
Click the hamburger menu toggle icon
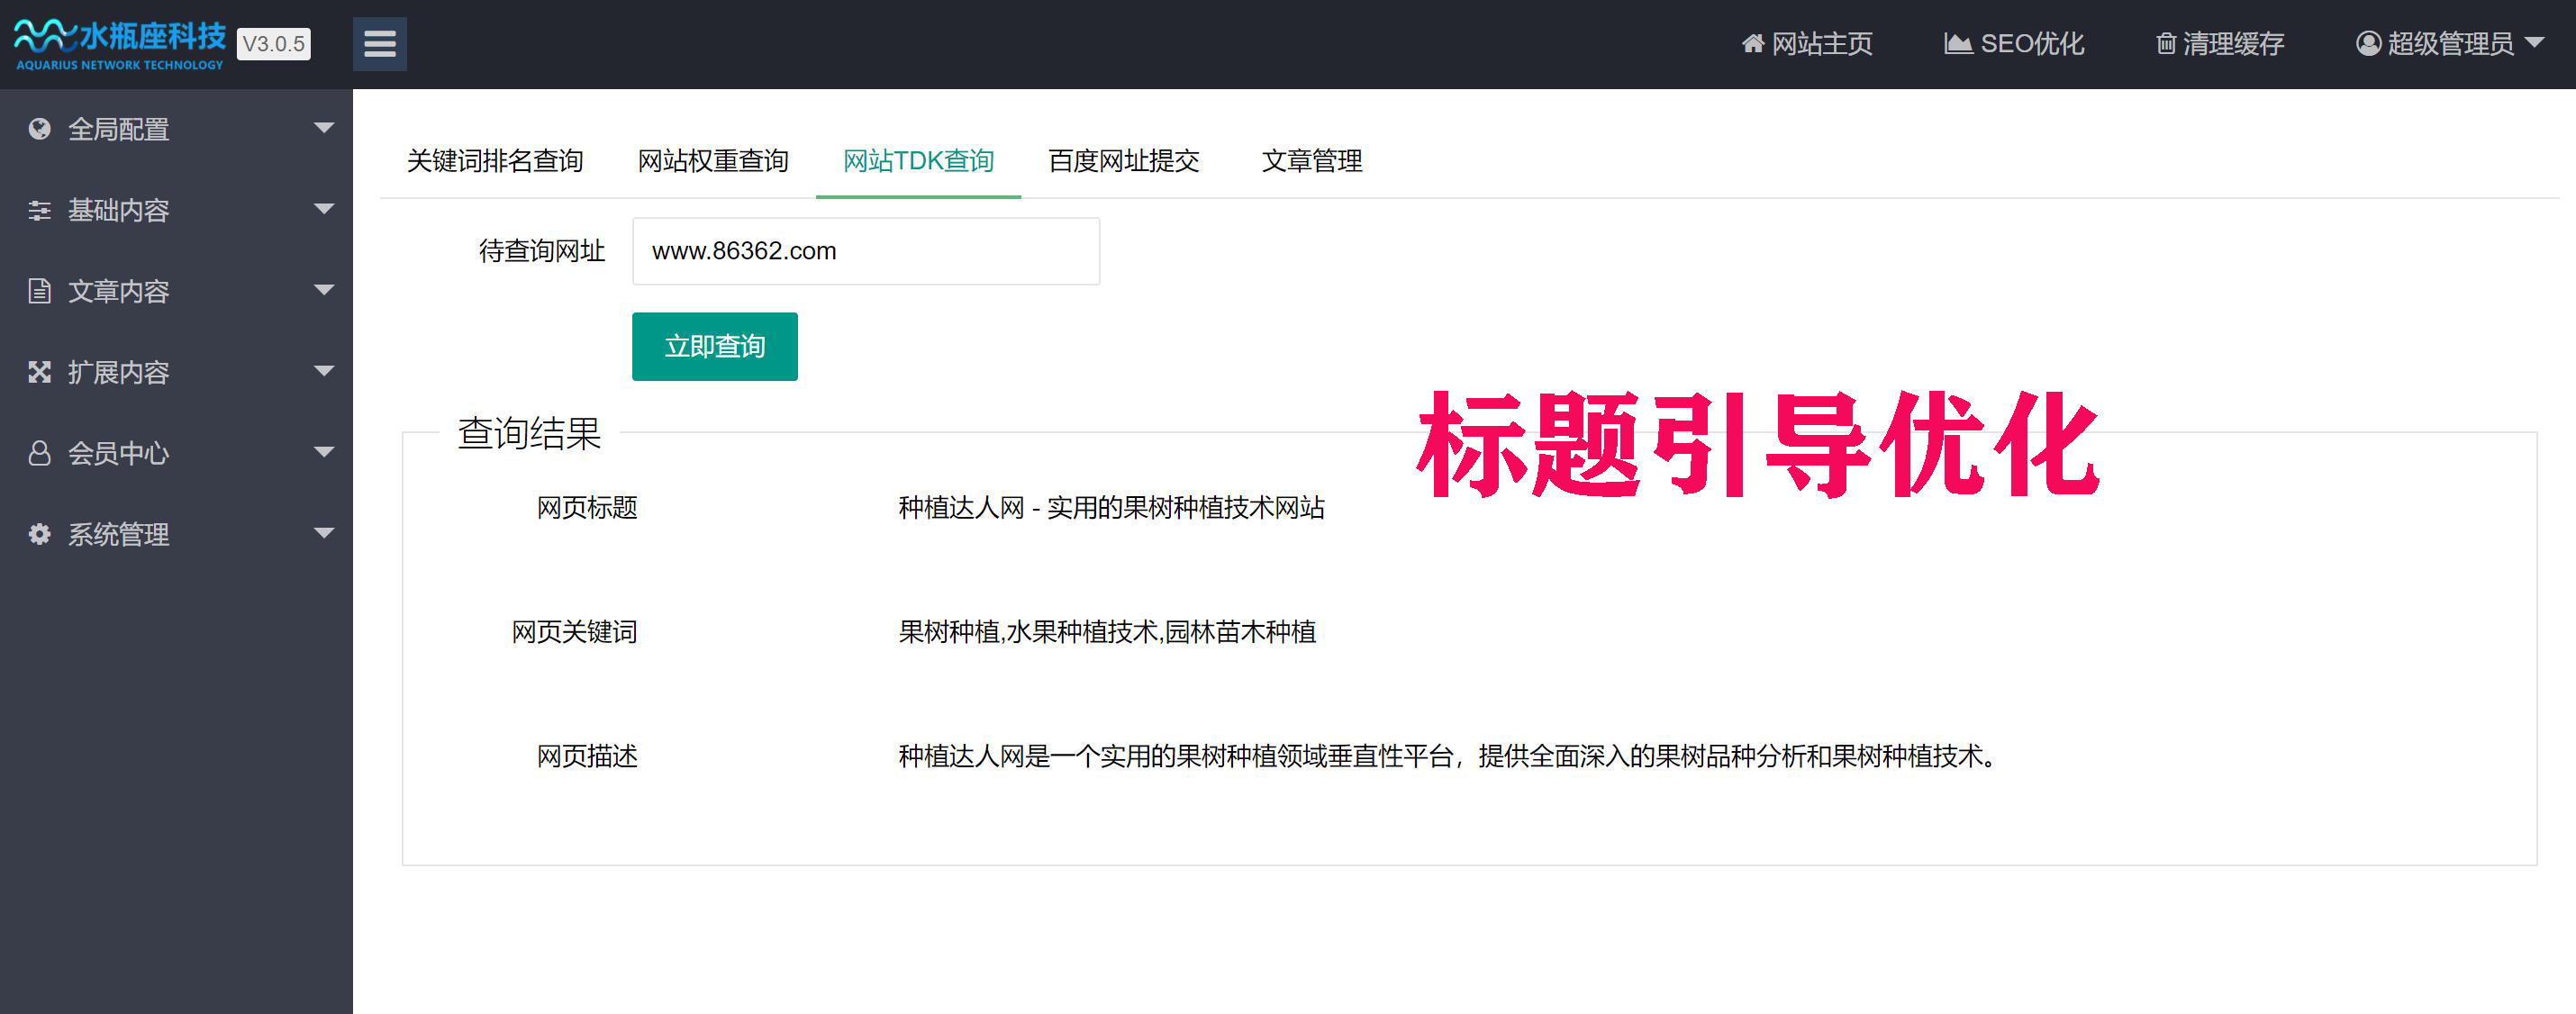[x=379, y=44]
